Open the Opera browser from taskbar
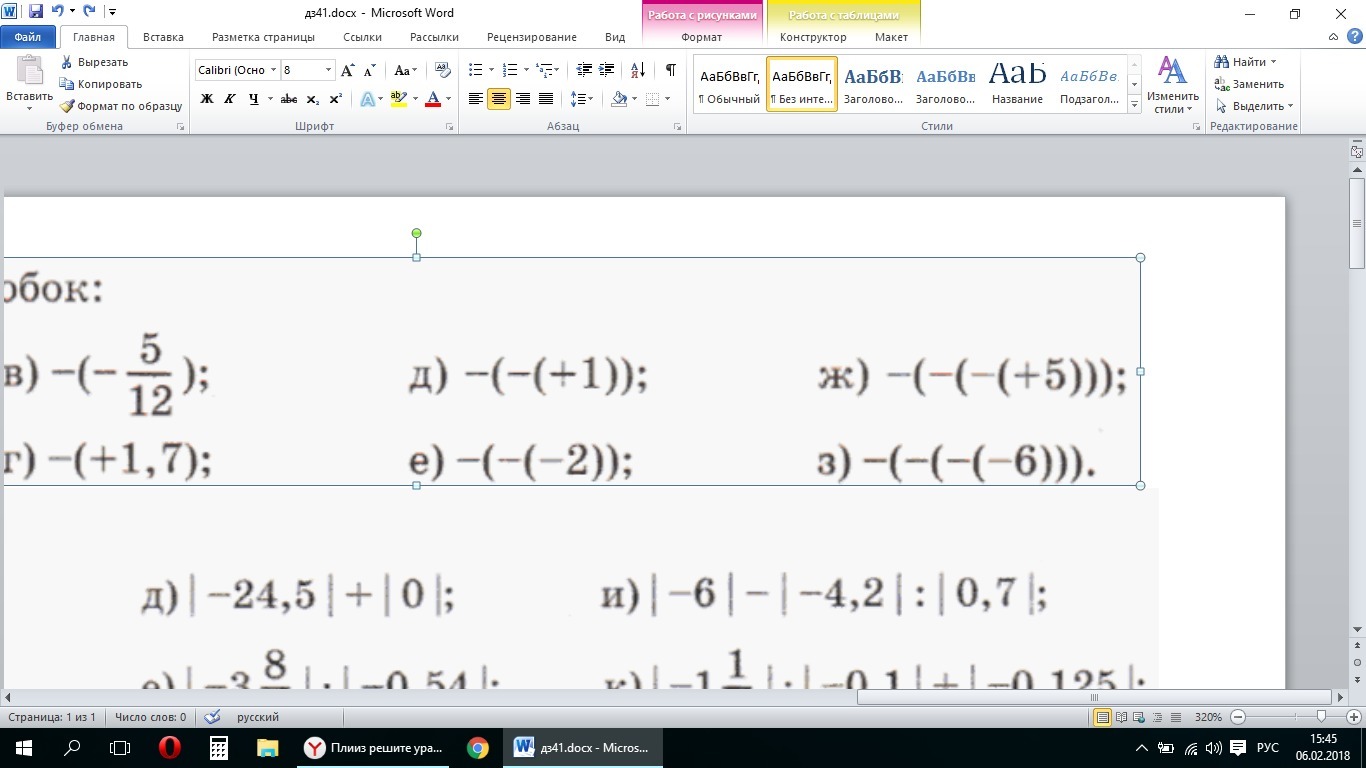This screenshot has width=1366, height=768. 169,748
